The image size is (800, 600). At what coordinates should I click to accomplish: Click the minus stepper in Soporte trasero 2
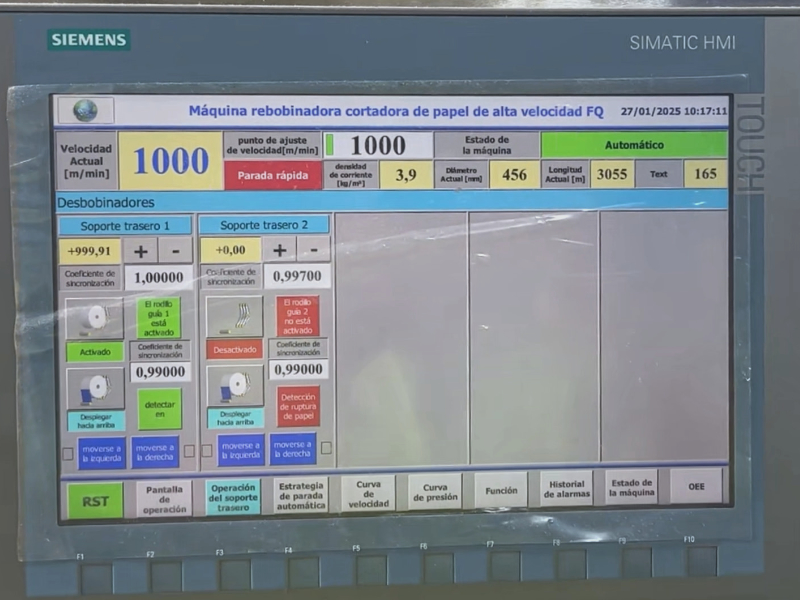pyautogui.click(x=313, y=250)
